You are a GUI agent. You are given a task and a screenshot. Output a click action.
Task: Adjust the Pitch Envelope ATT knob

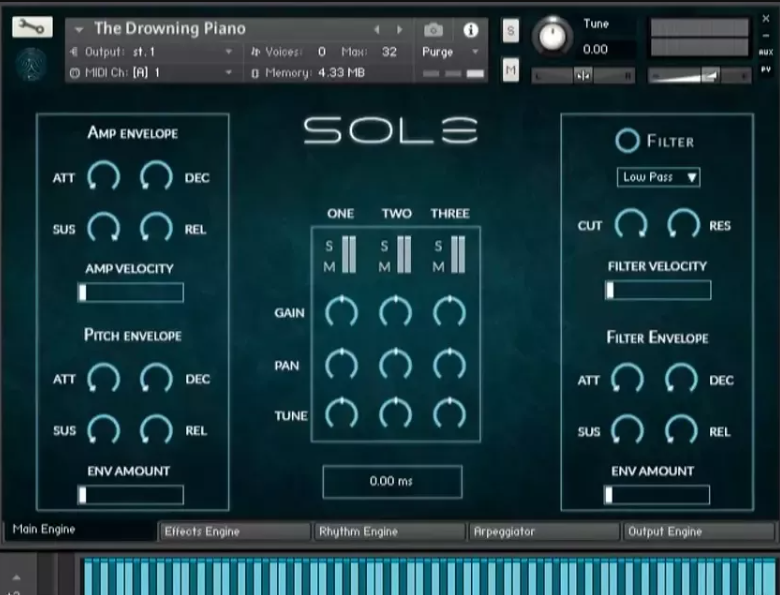point(103,378)
